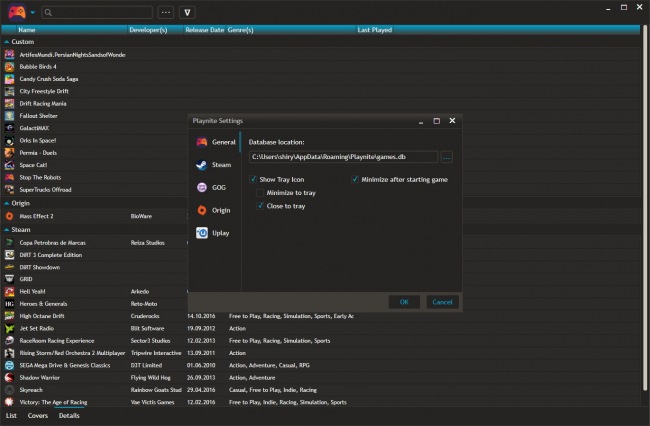Select GRID game icon
Image resolution: width=650 pixels, height=426 pixels.
coord(9,279)
